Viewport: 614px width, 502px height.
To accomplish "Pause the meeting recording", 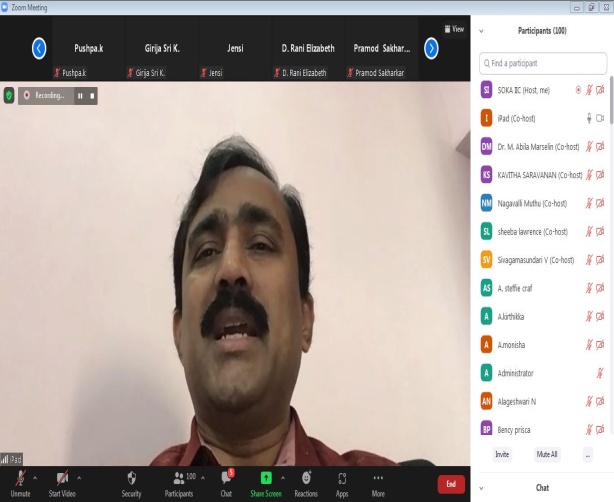I will click(80, 96).
